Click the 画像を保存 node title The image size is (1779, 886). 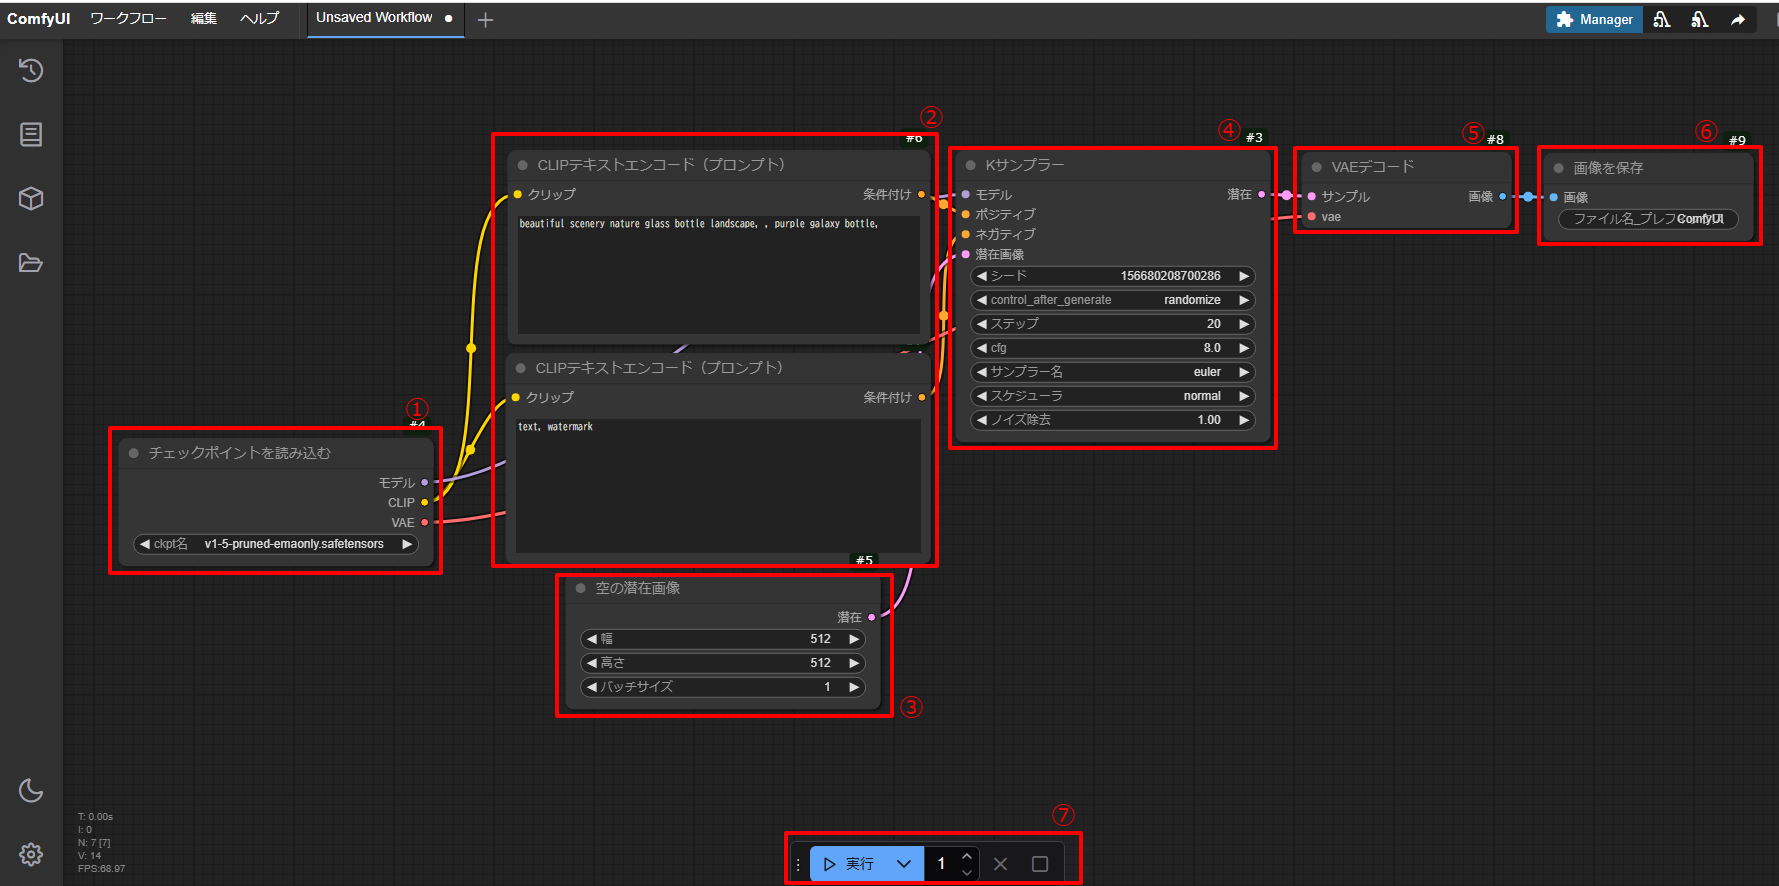click(x=1608, y=168)
